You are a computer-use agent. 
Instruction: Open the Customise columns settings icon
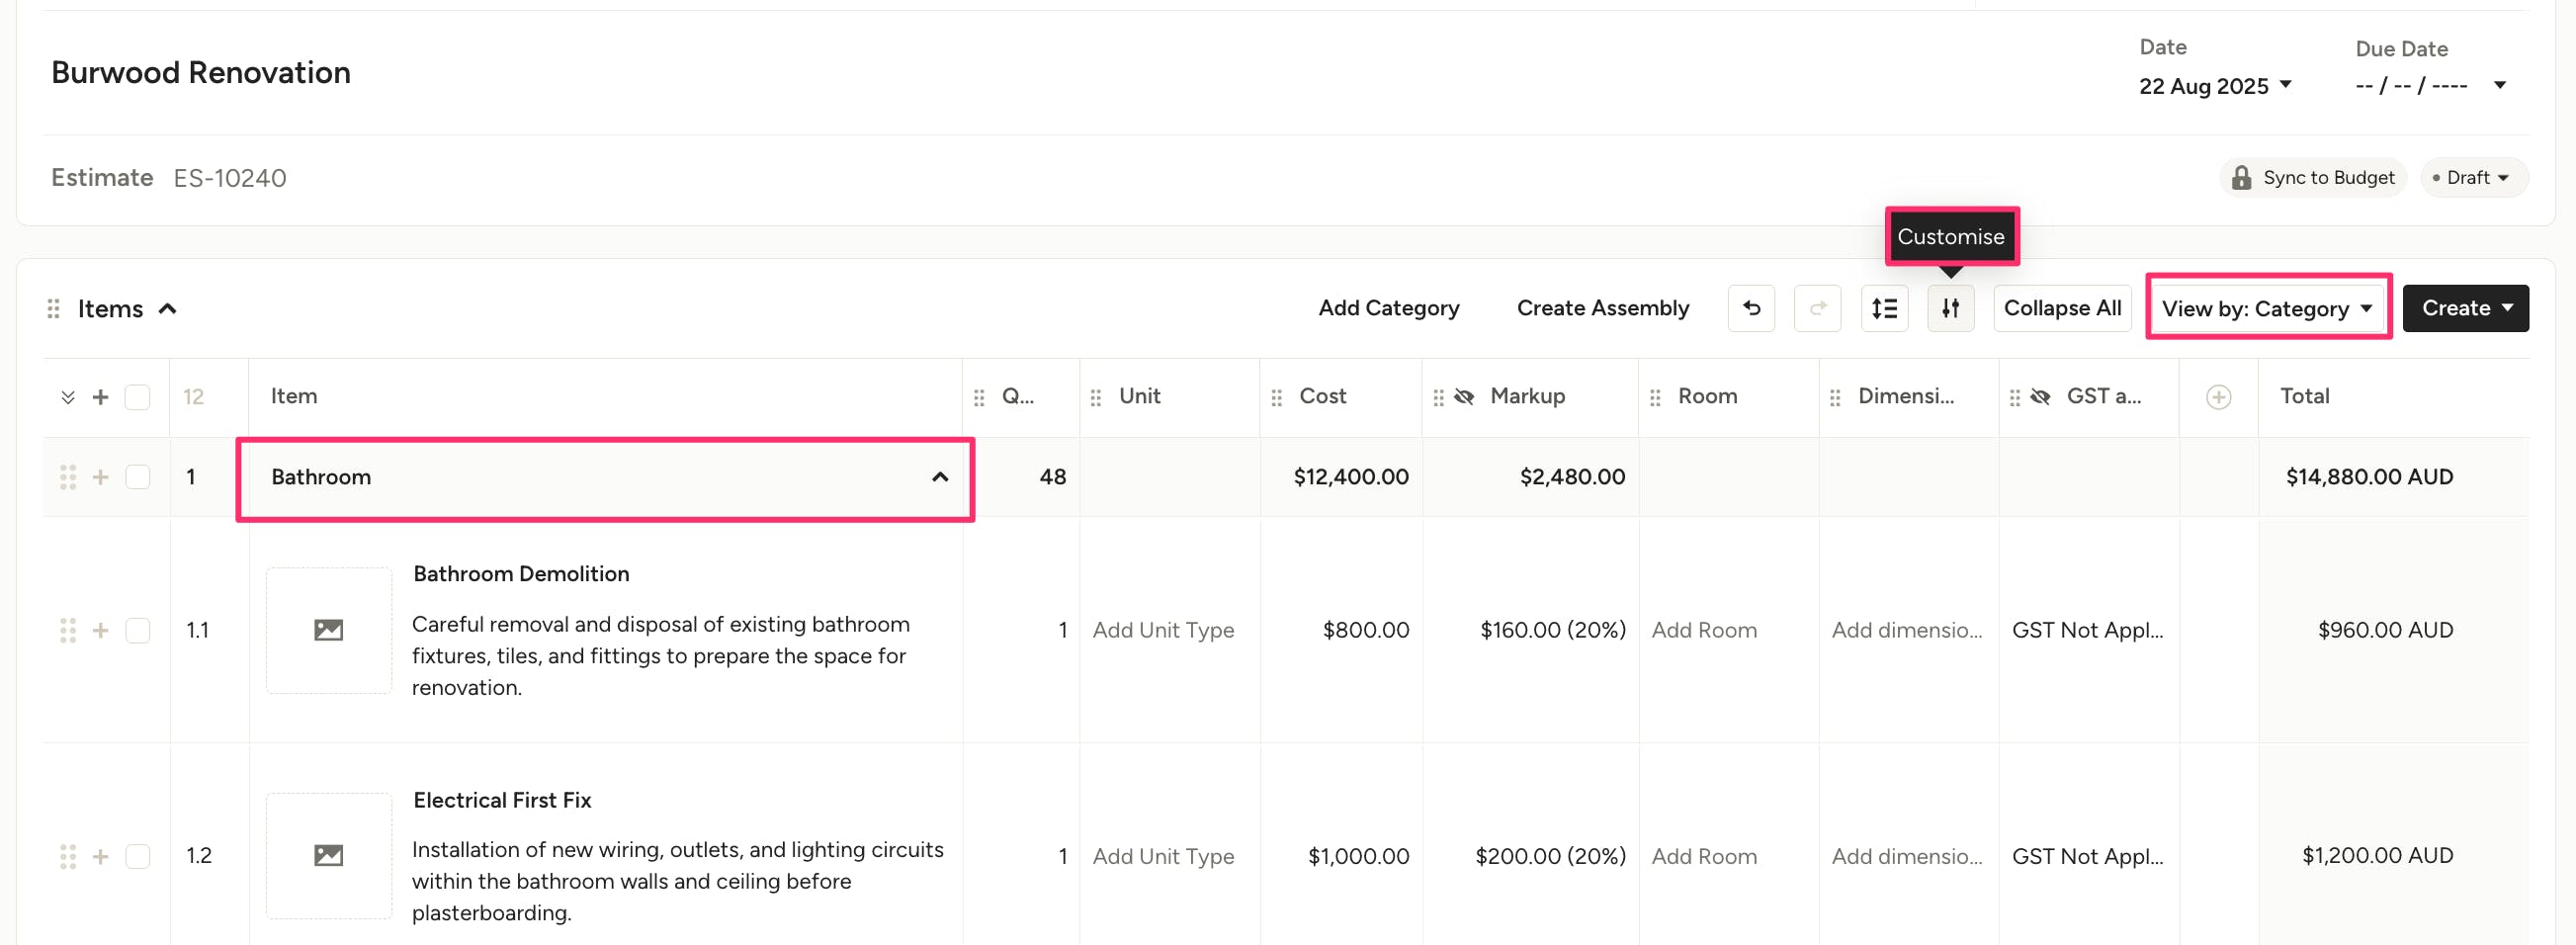pos(1950,308)
